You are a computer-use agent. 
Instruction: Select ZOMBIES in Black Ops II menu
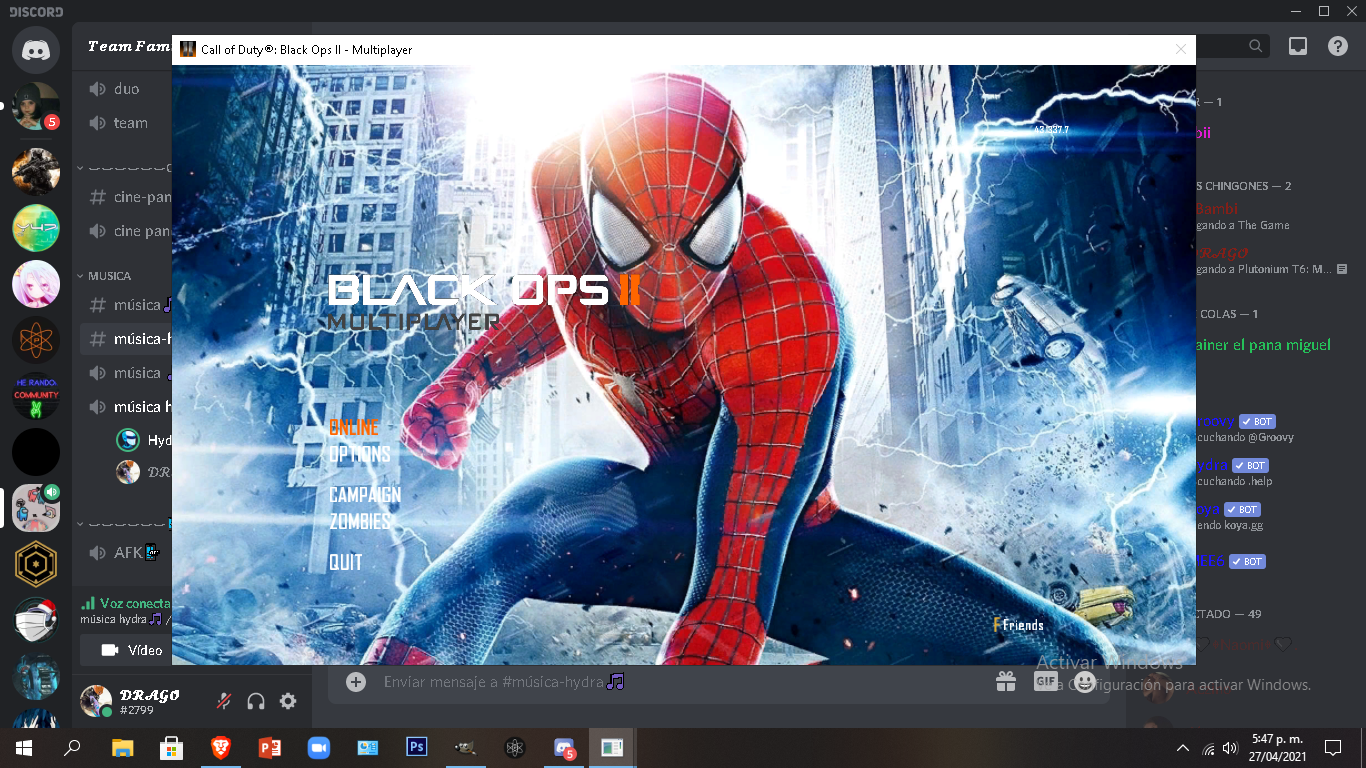[360, 522]
